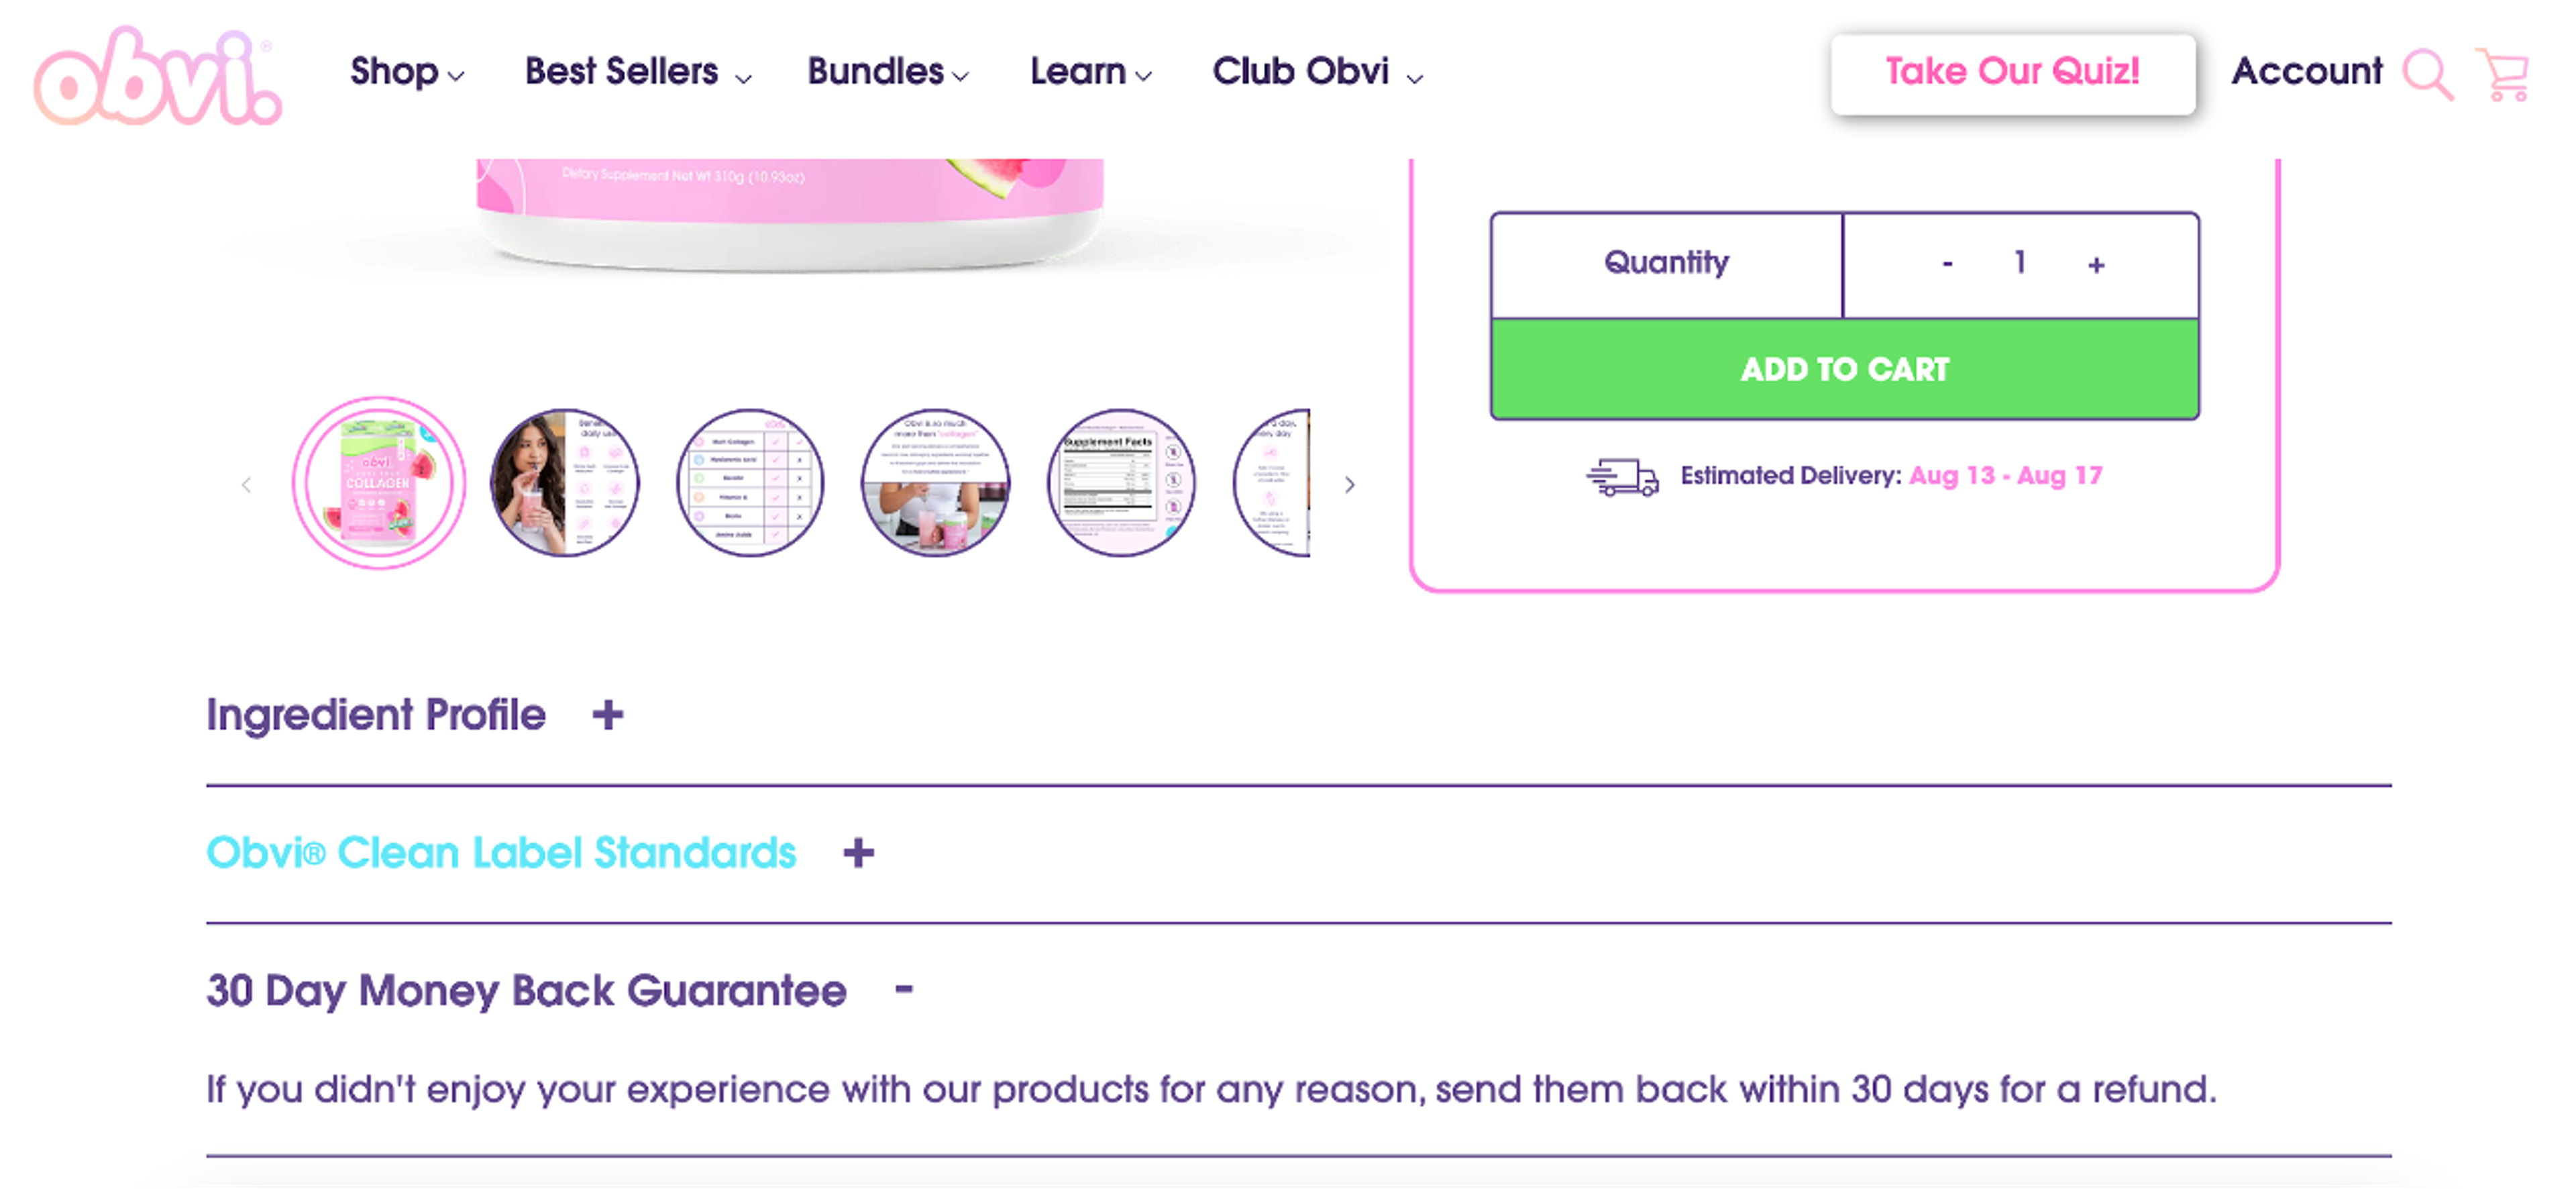Open the Account page

point(2305,72)
